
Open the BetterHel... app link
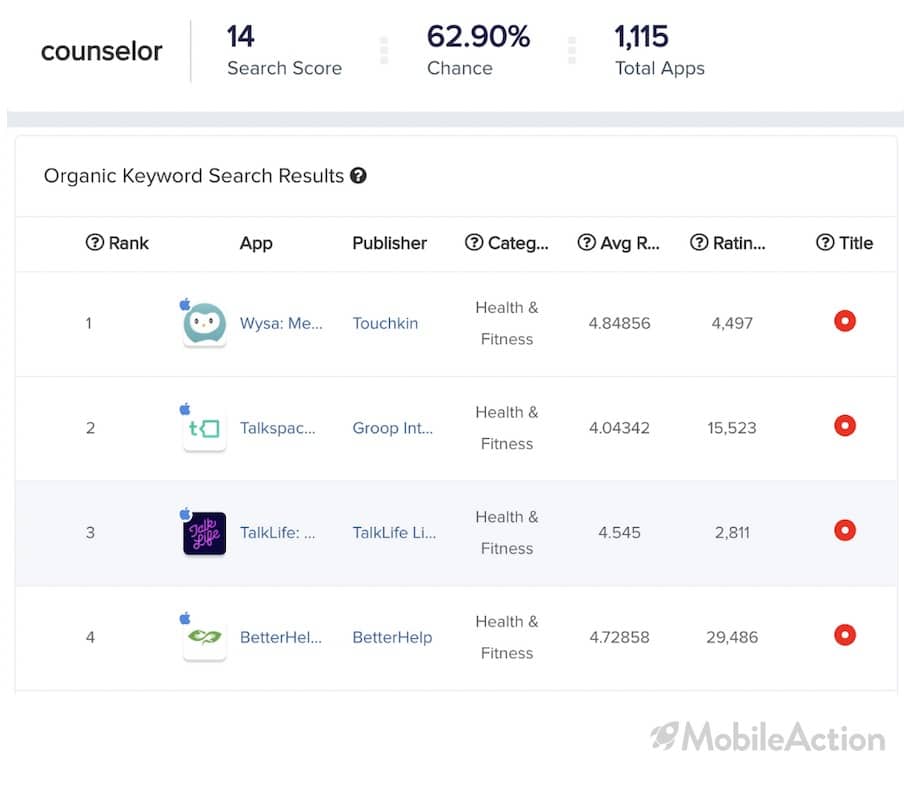281,638
